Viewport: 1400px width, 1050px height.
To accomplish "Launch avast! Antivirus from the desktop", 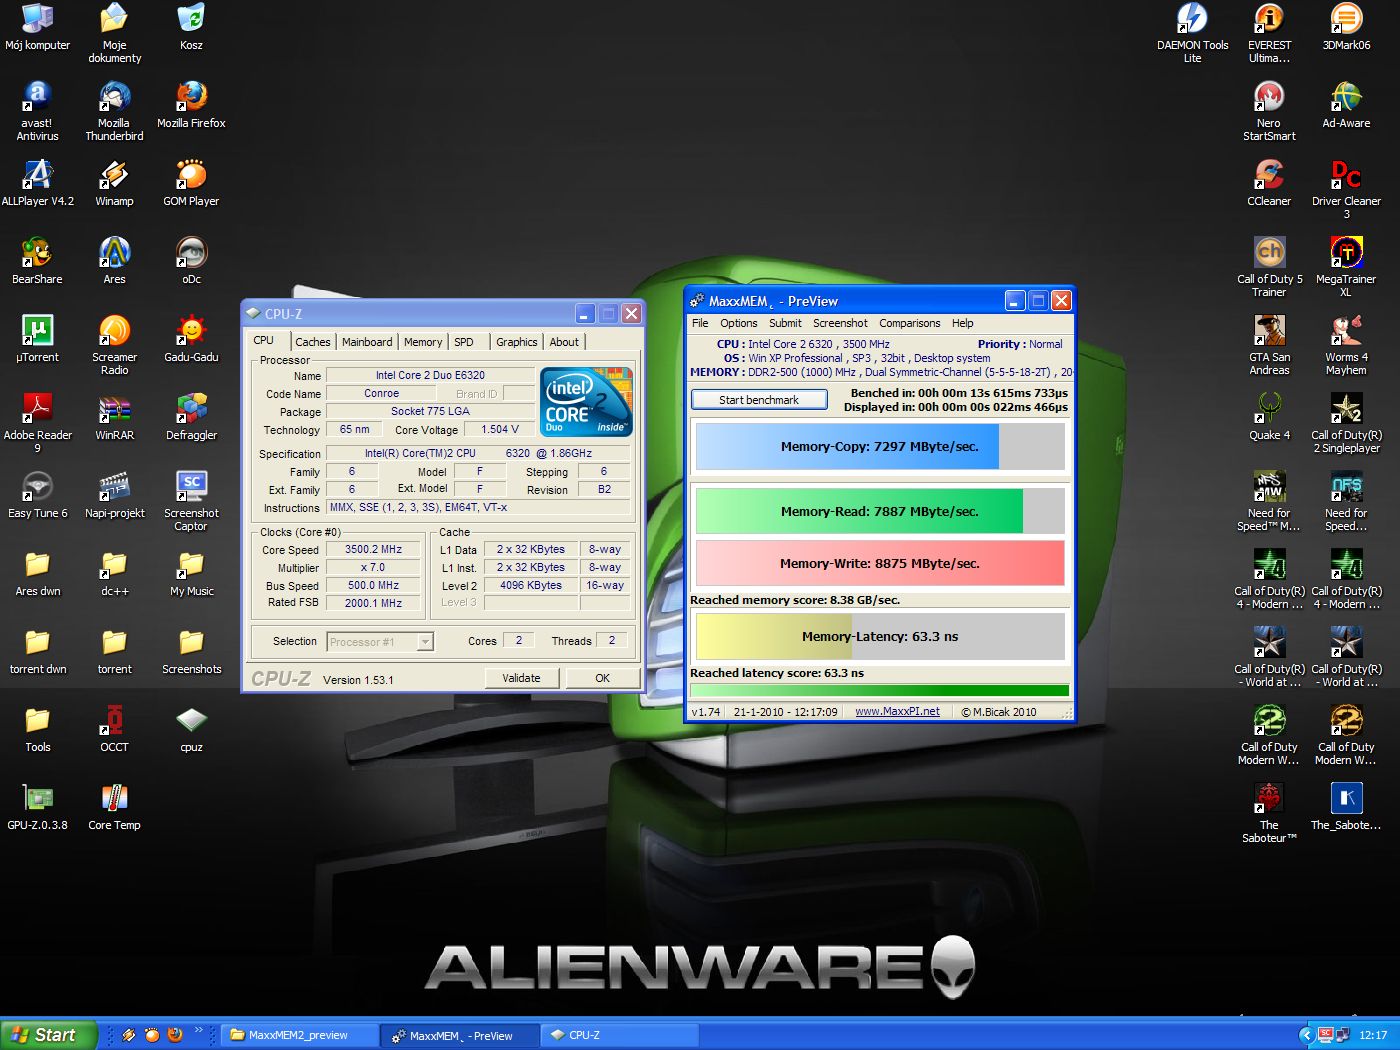I will click(37, 111).
